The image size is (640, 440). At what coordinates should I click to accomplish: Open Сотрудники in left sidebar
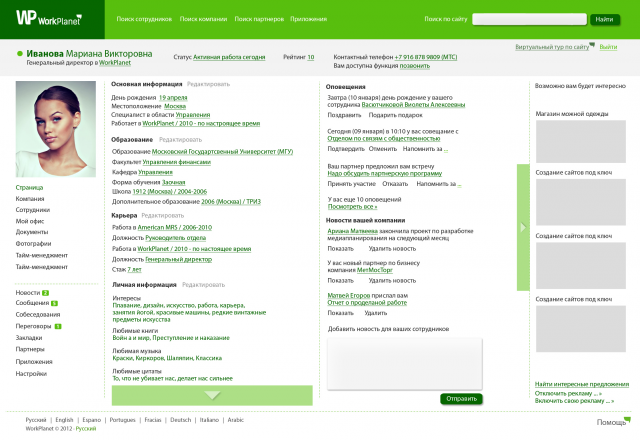tap(33, 210)
